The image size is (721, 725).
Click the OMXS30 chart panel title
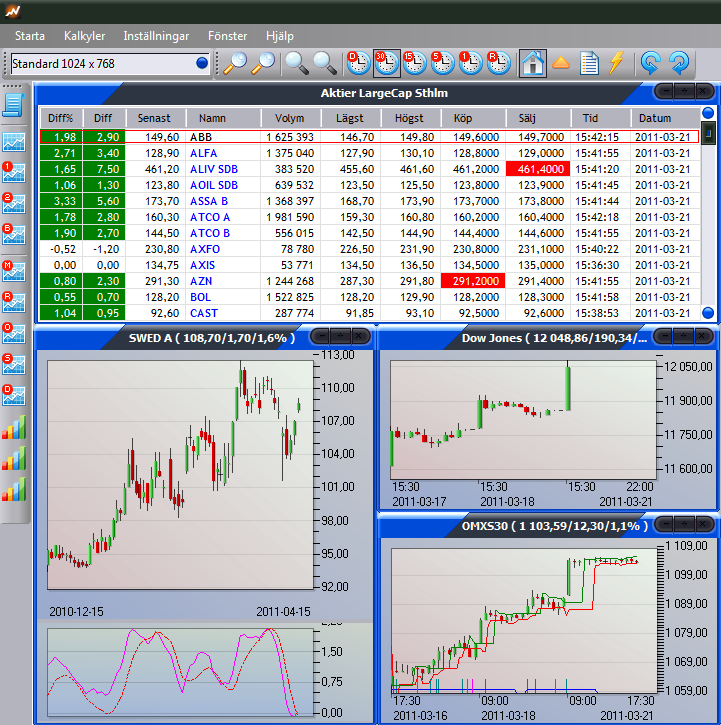(555, 526)
